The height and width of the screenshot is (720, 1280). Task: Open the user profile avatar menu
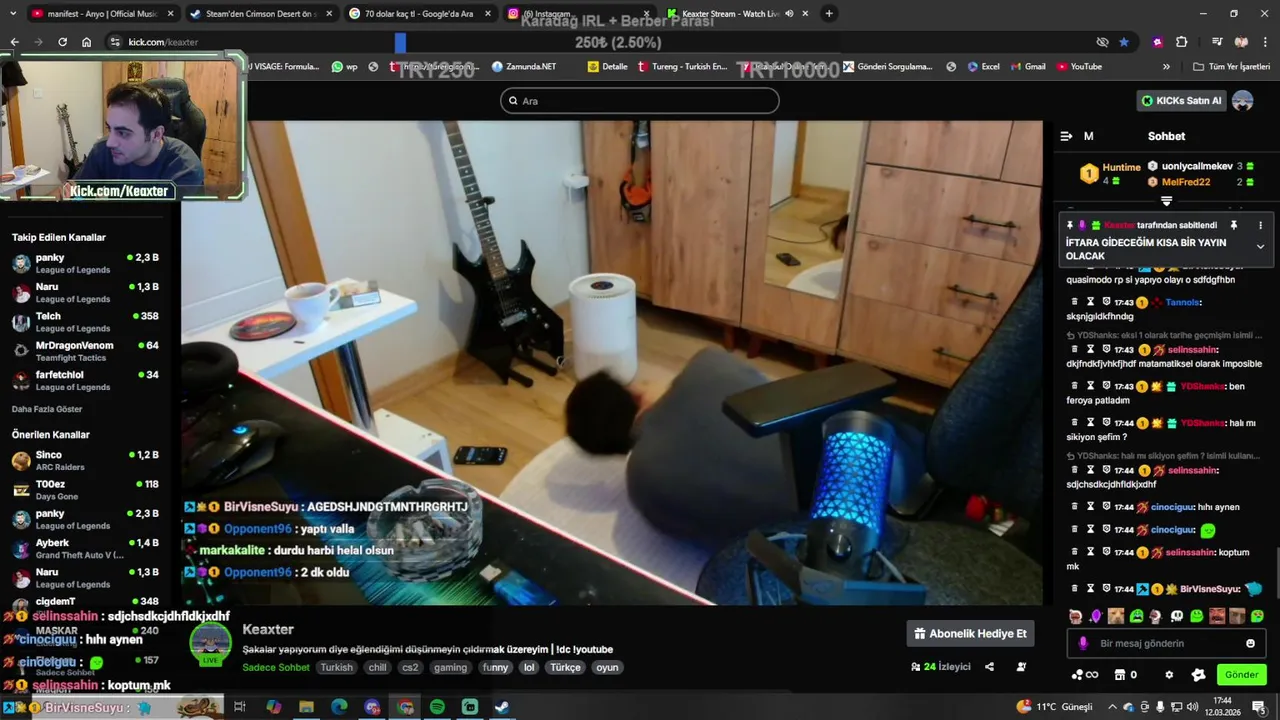coord(1243,101)
